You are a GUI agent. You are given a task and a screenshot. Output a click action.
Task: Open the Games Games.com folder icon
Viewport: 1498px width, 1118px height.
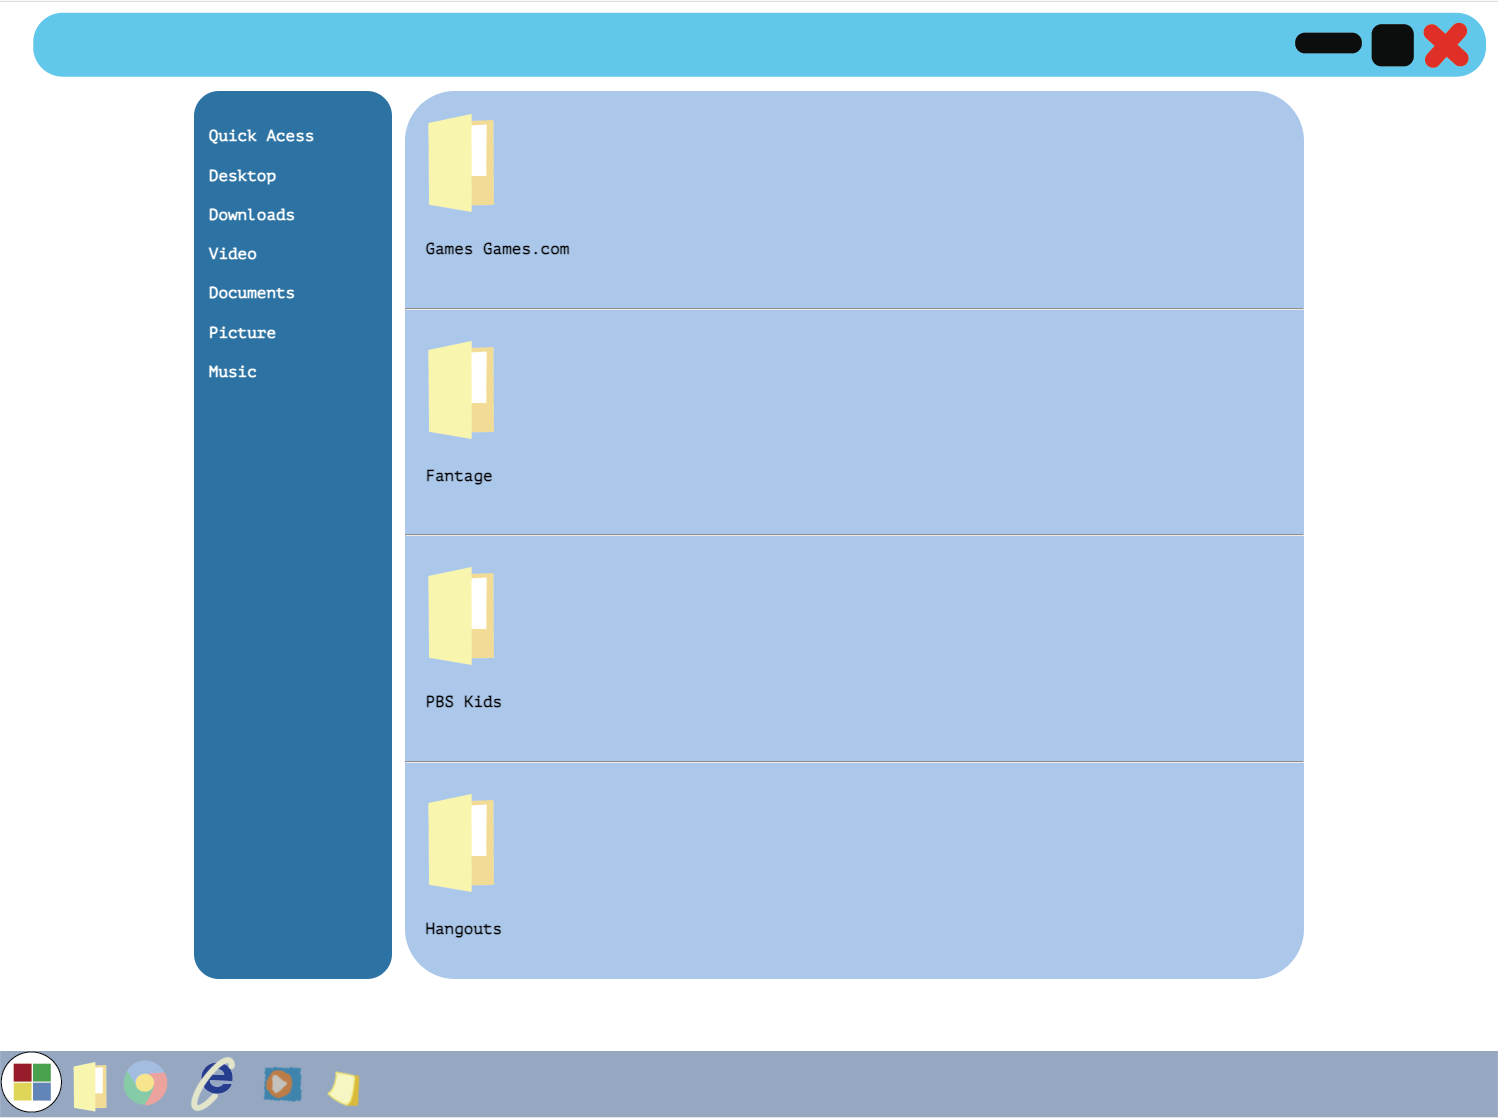(461, 163)
